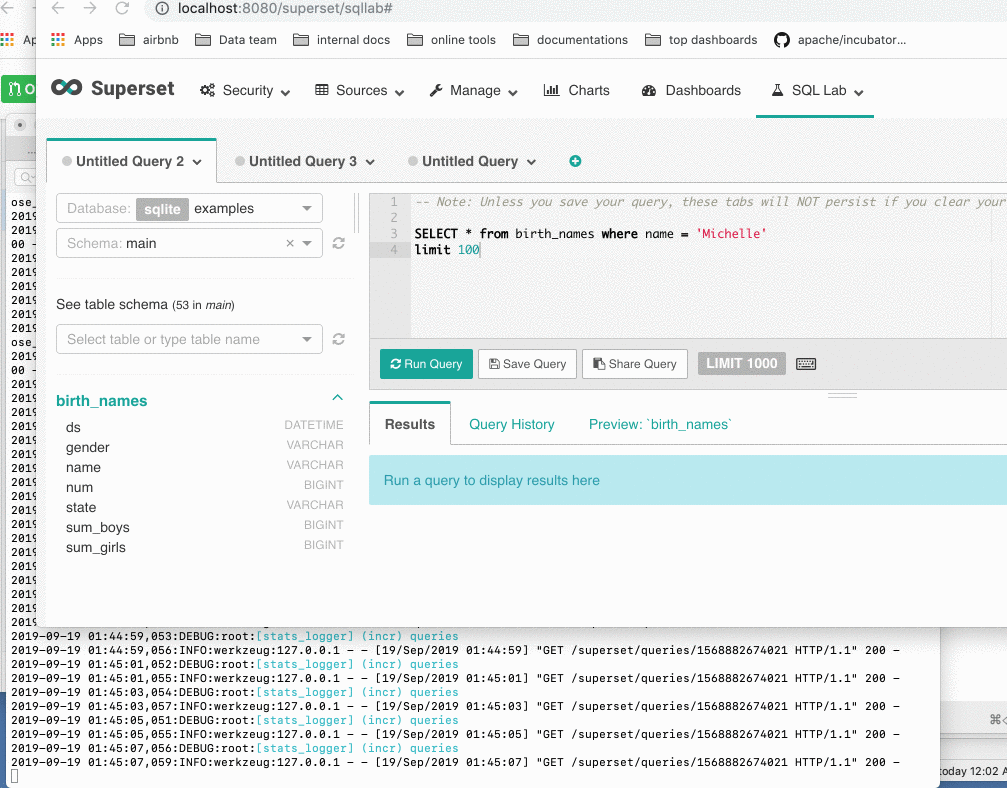Reload the browser page
Screen dimensions: 1007x788
point(122,8)
